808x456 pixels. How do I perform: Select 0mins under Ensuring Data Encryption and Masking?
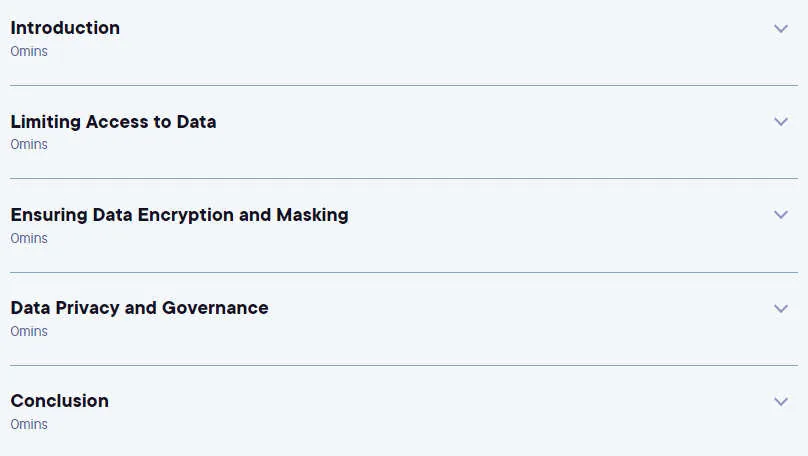[29, 239]
